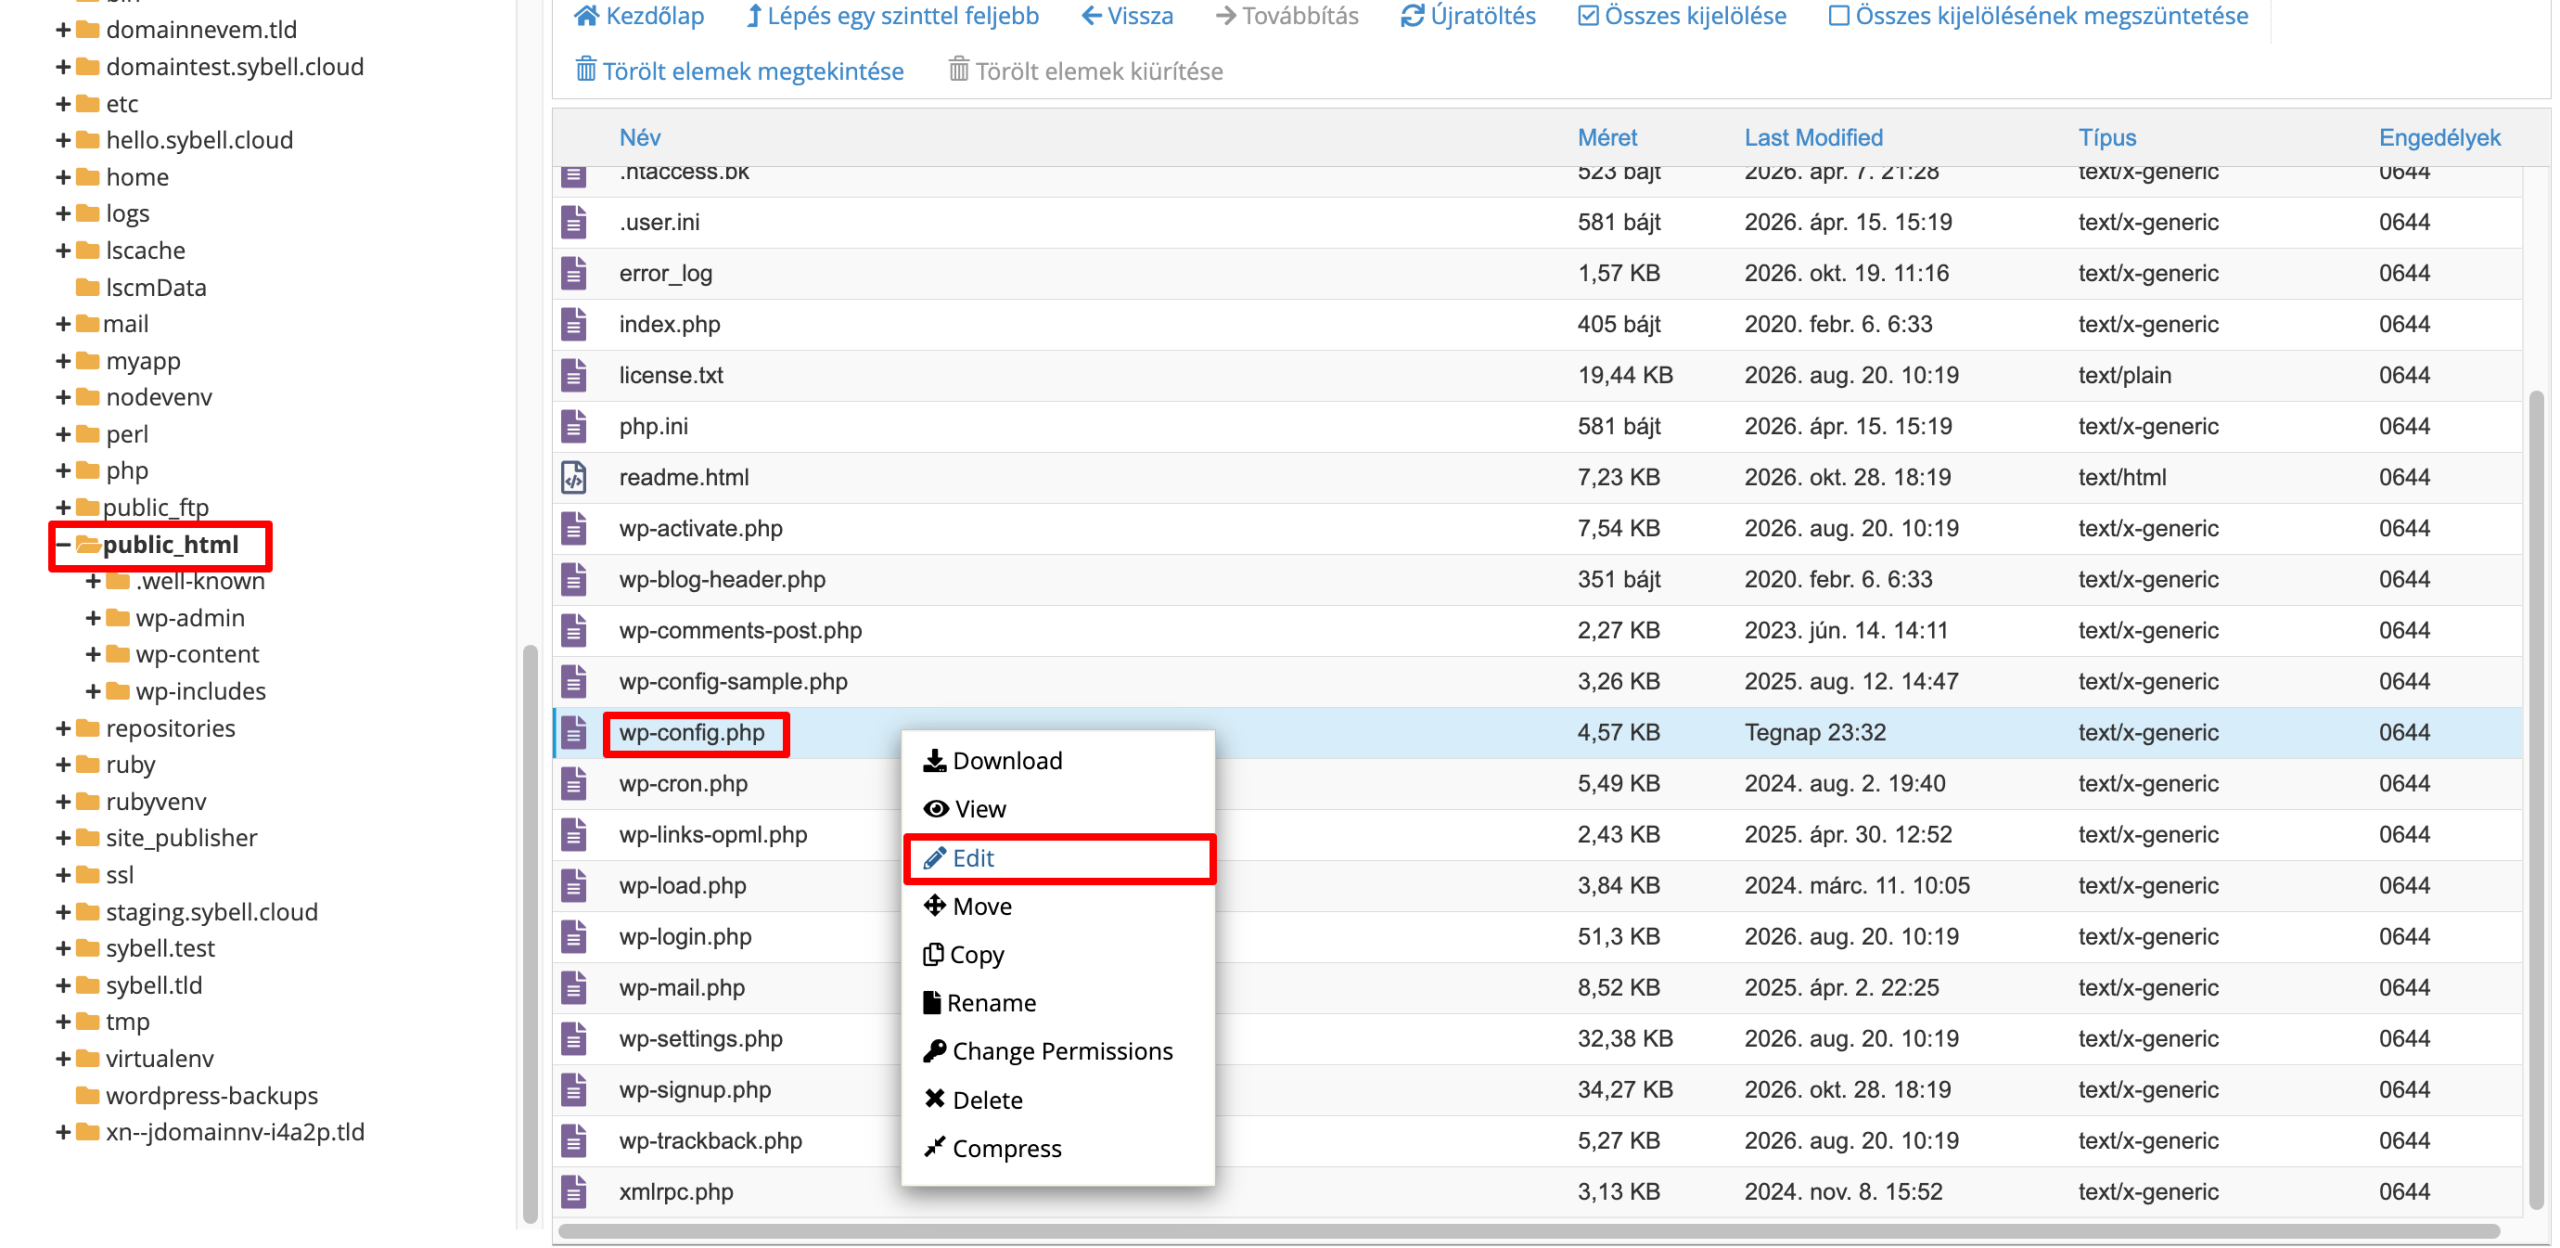The width and height of the screenshot is (2560, 1248).
Task: Click the wp-cron.php file icon
Action: 573,784
